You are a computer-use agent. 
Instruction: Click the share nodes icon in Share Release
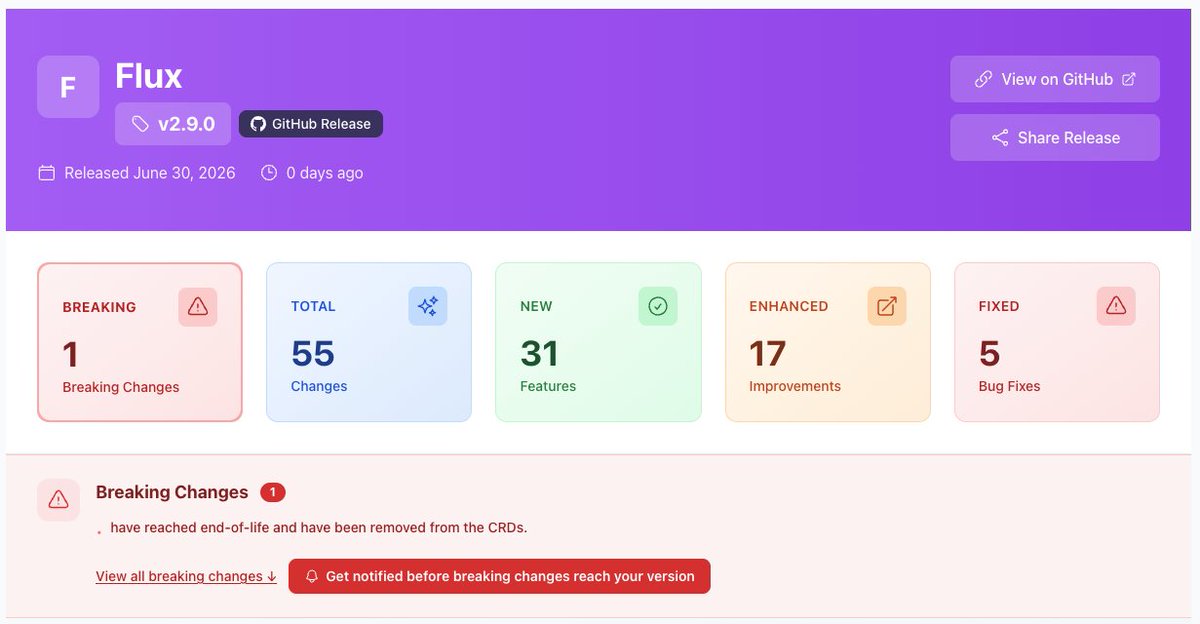click(999, 138)
